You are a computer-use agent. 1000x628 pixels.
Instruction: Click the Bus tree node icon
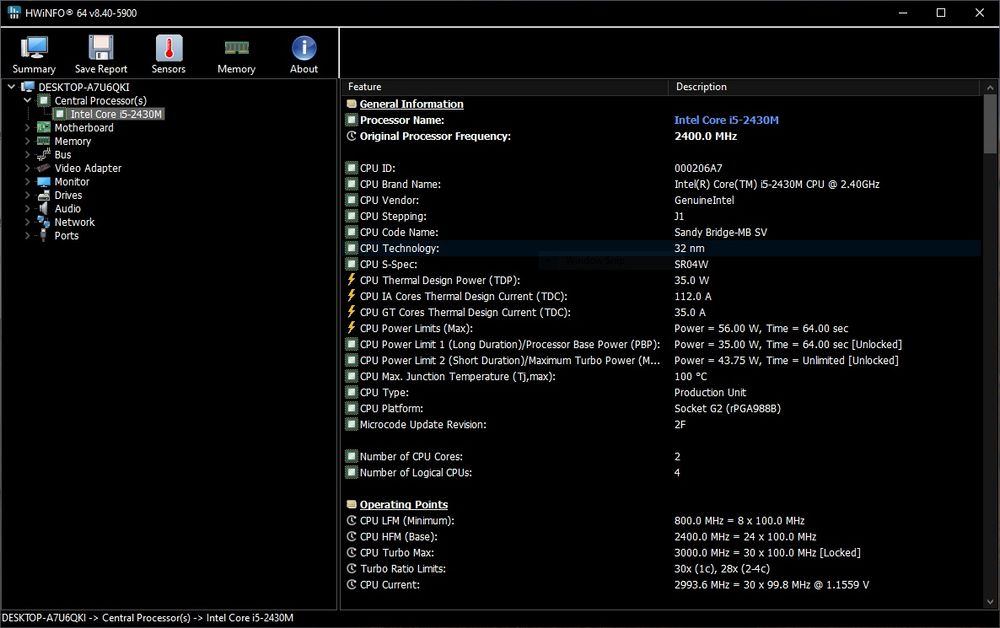click(43, 154)
